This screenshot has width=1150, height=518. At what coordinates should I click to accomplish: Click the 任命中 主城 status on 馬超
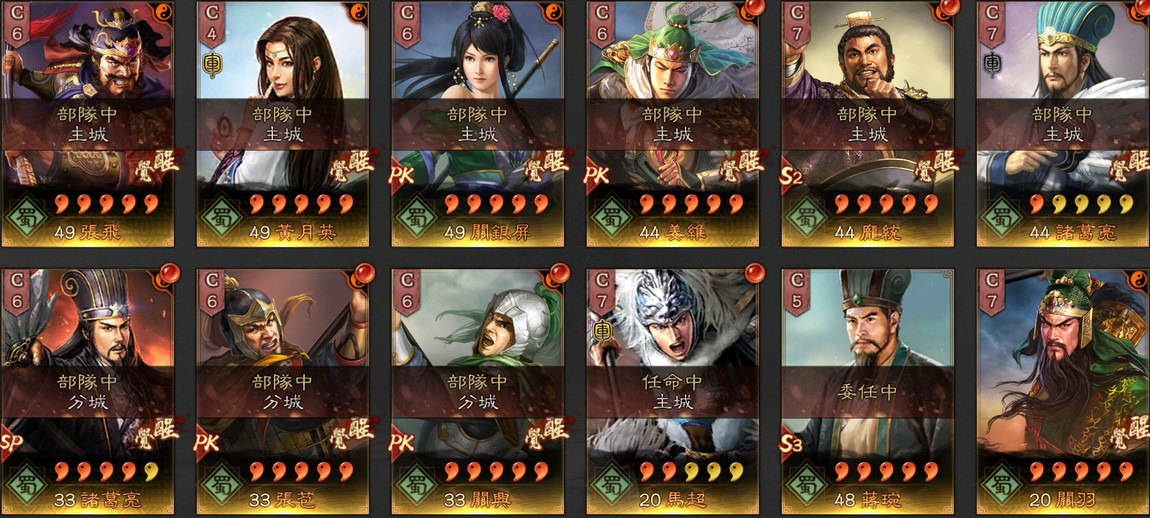(673, 392)
